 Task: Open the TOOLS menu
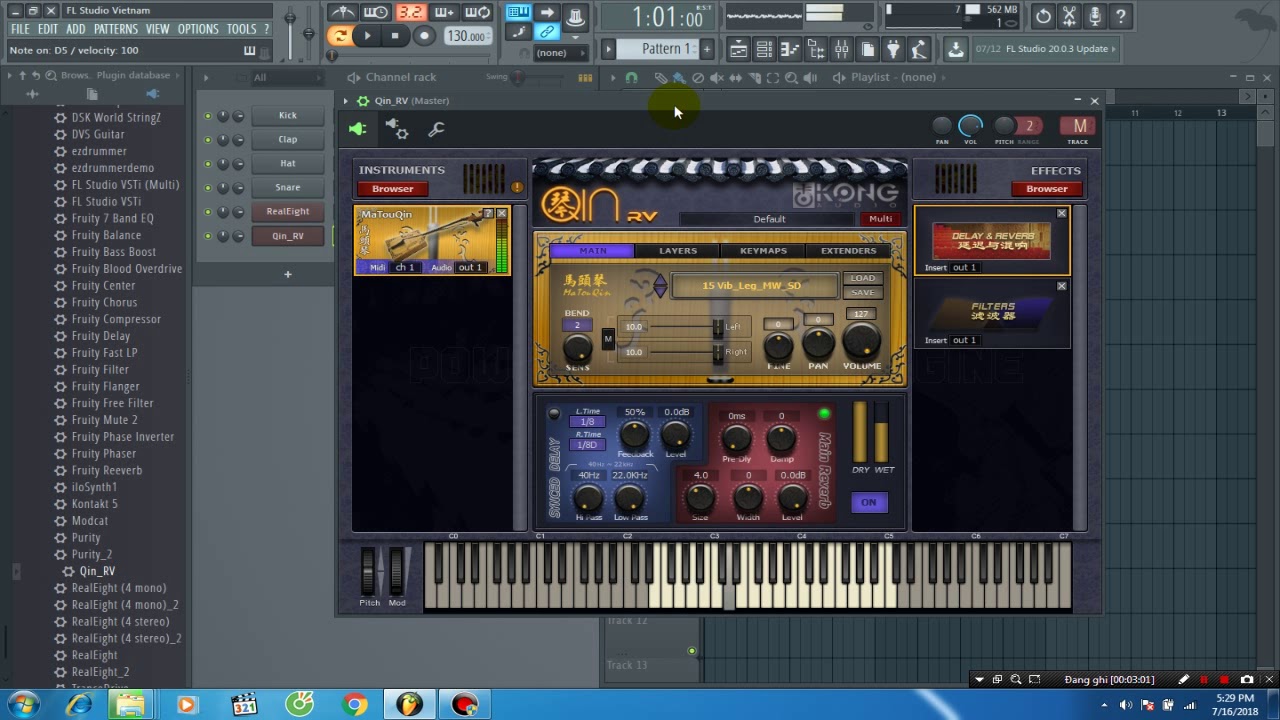(242, 29)
